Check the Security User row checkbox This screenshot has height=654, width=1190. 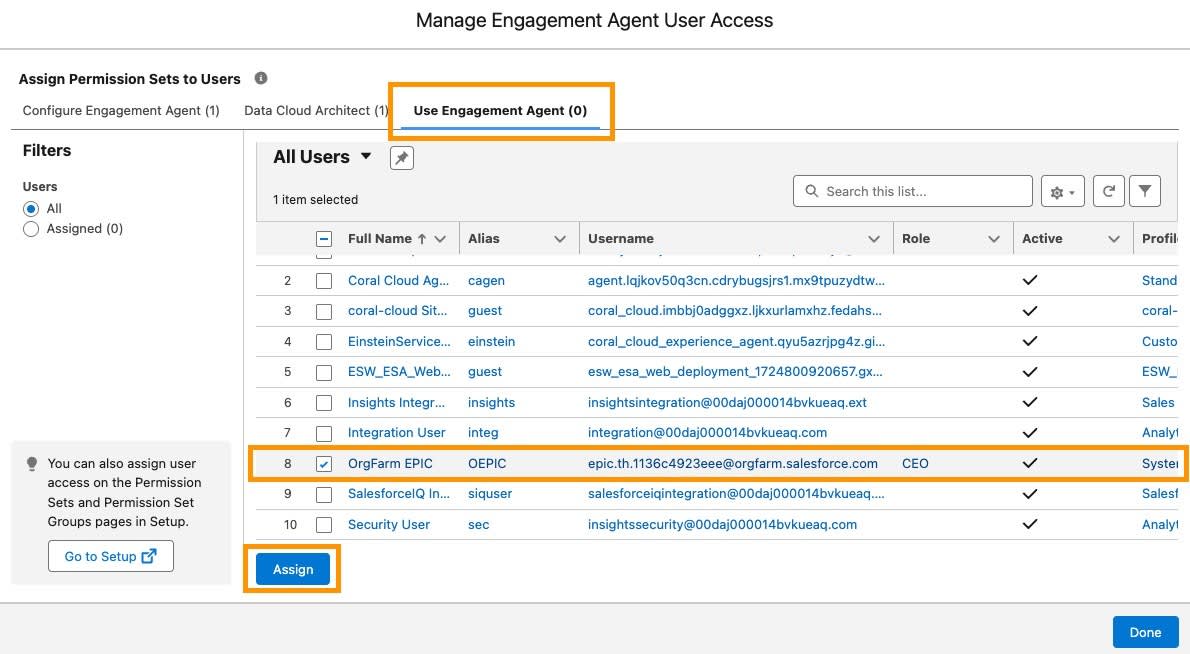click(x=324, y=524)
